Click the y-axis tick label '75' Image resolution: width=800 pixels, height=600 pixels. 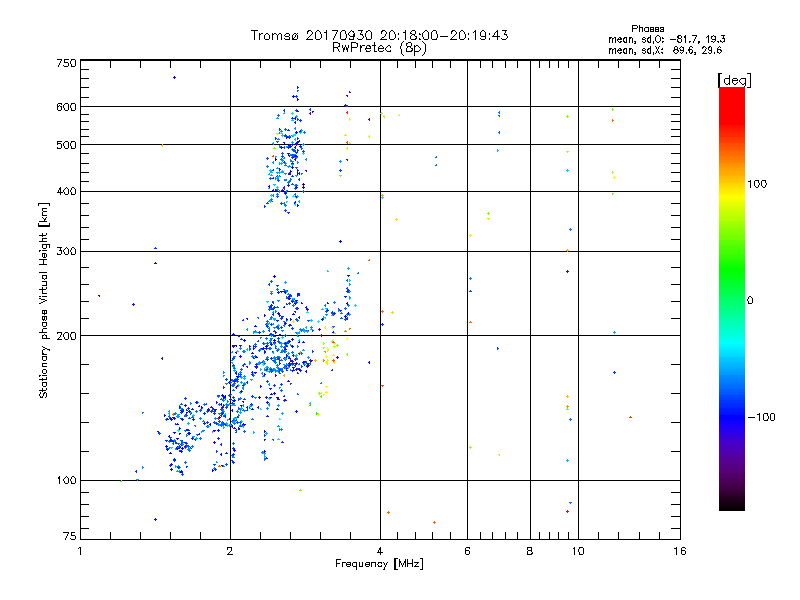70,536
